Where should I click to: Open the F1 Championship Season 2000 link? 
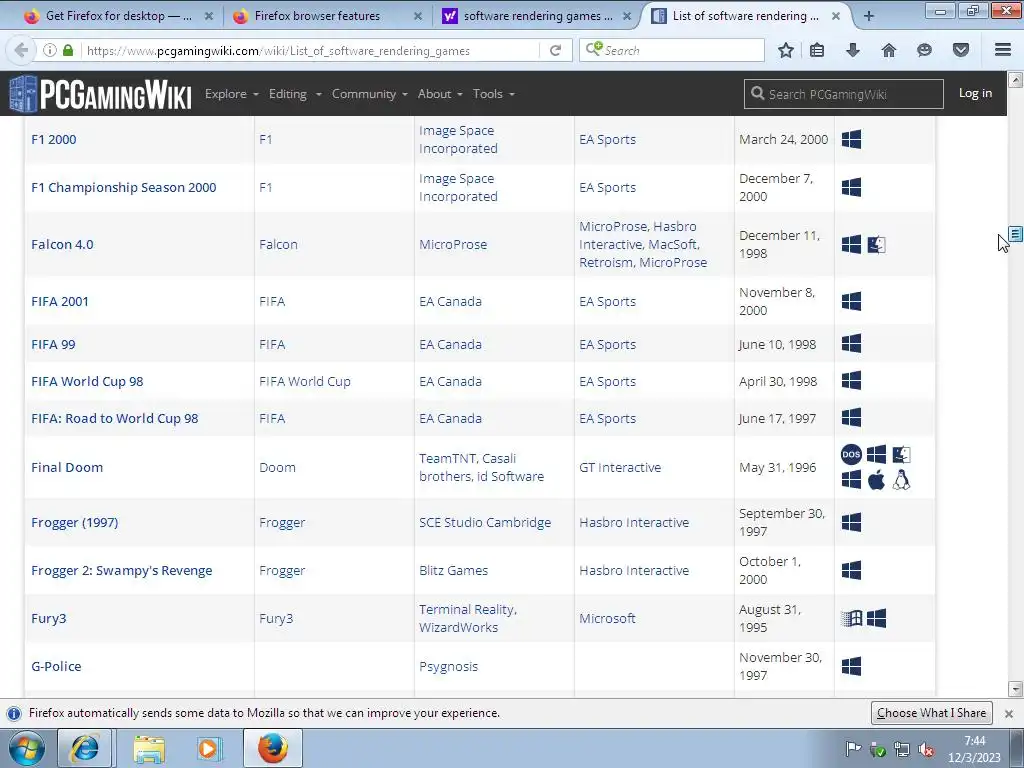(x=123, y=187)
